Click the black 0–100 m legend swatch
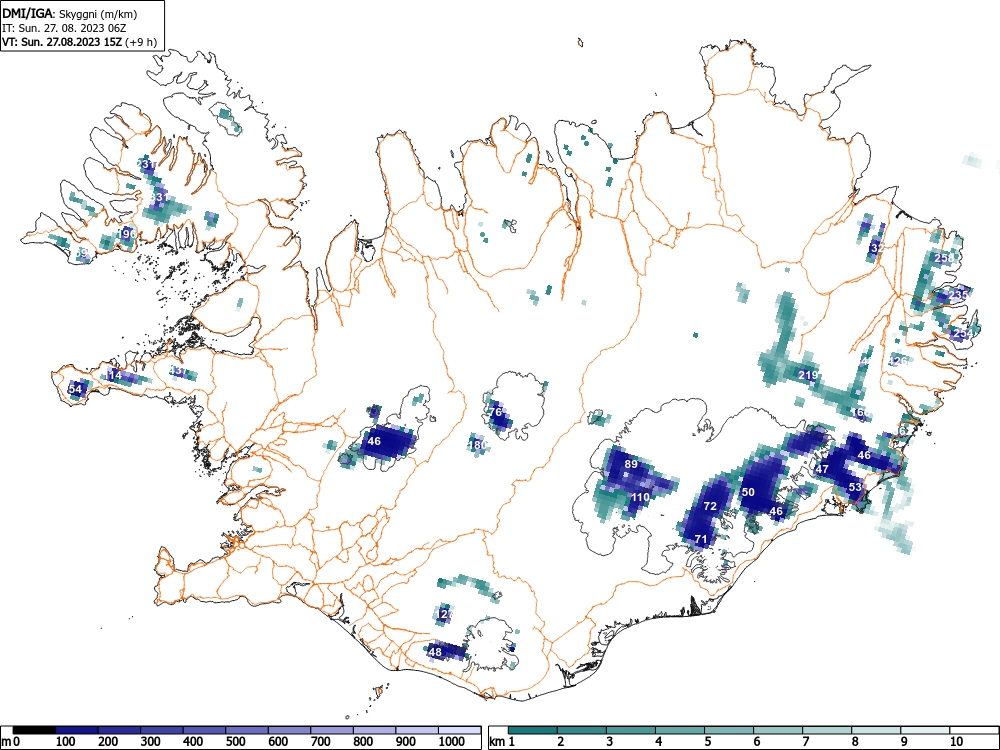 34,730
